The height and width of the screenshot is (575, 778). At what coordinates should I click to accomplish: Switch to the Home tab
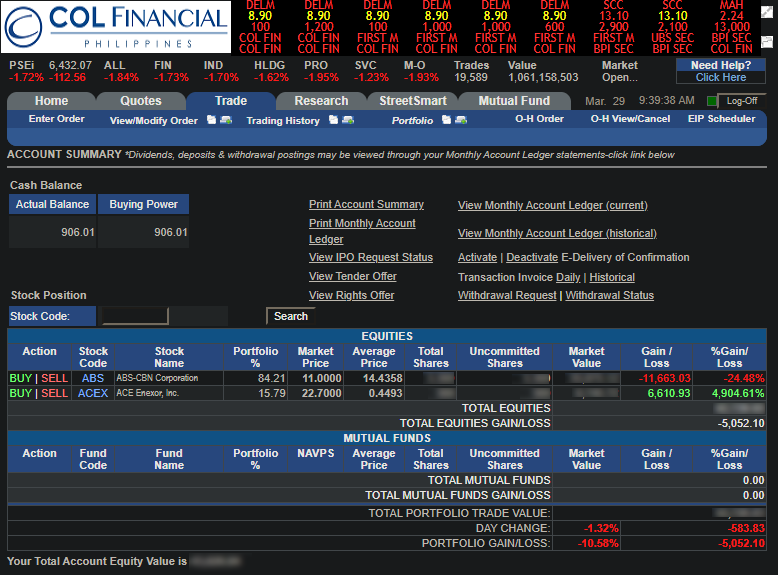click(52, 101)
